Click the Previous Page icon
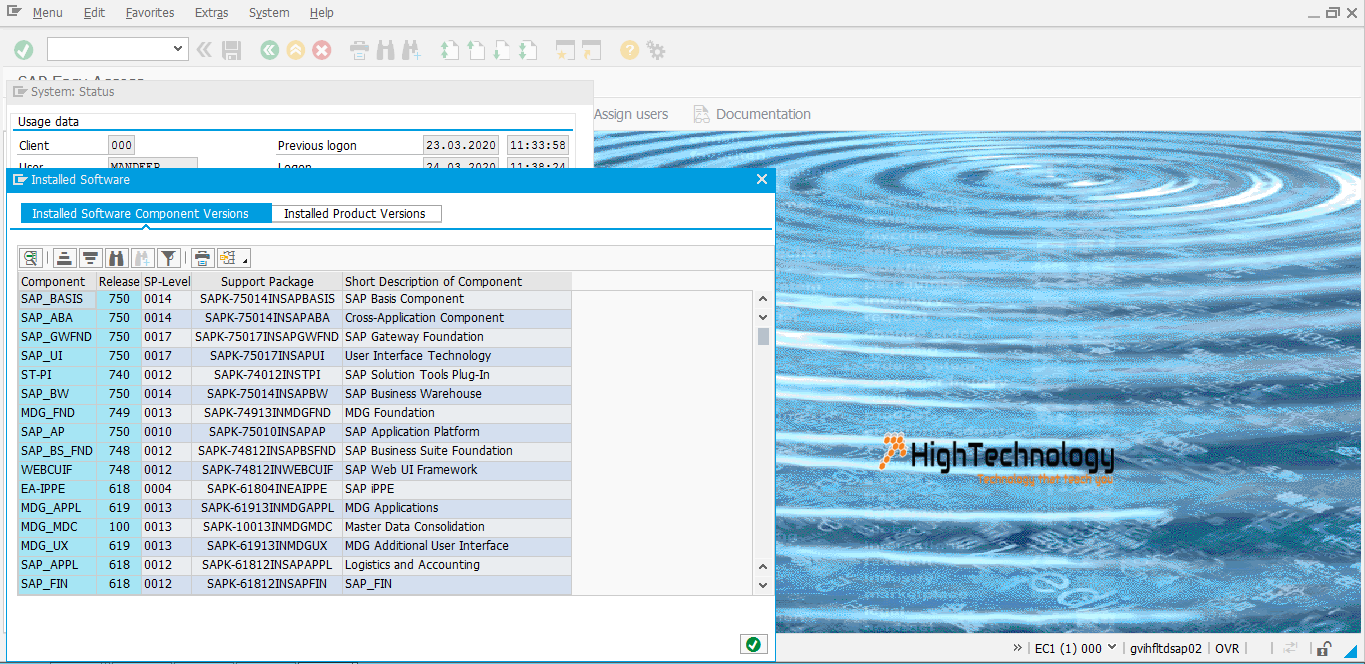The width and height of the screenshot is (1365, 664). 476,50
